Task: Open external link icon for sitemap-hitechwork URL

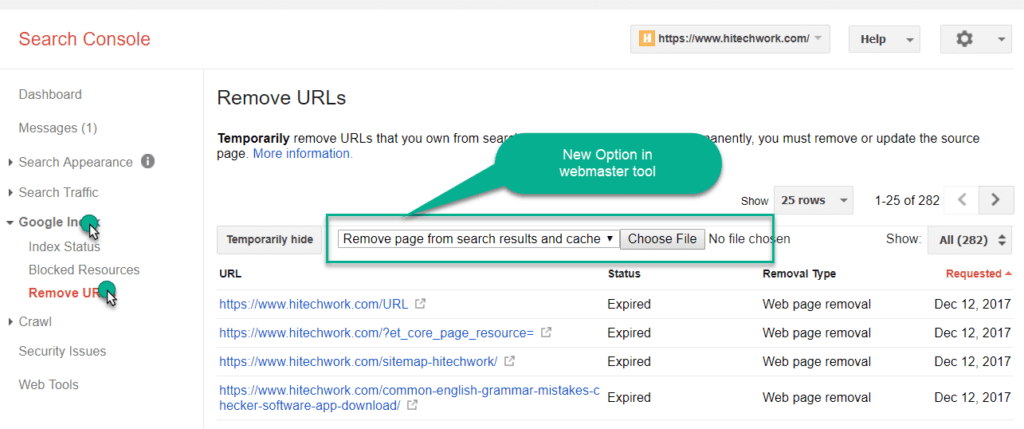Action: click(510, 360)
